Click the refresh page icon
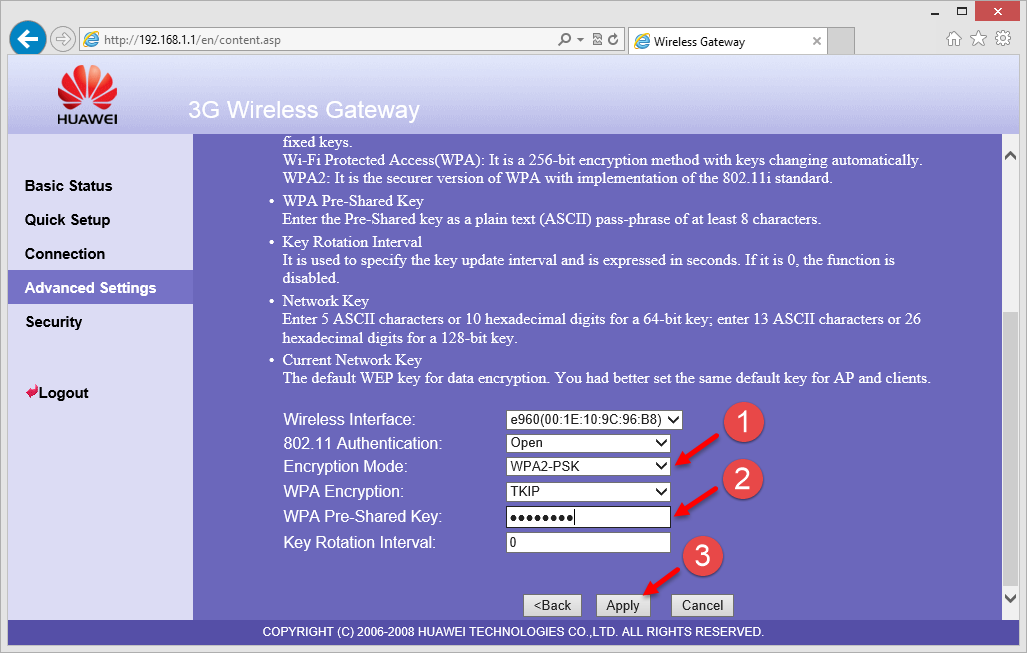This screenshot has height=653, width=1027. (613, 39)
